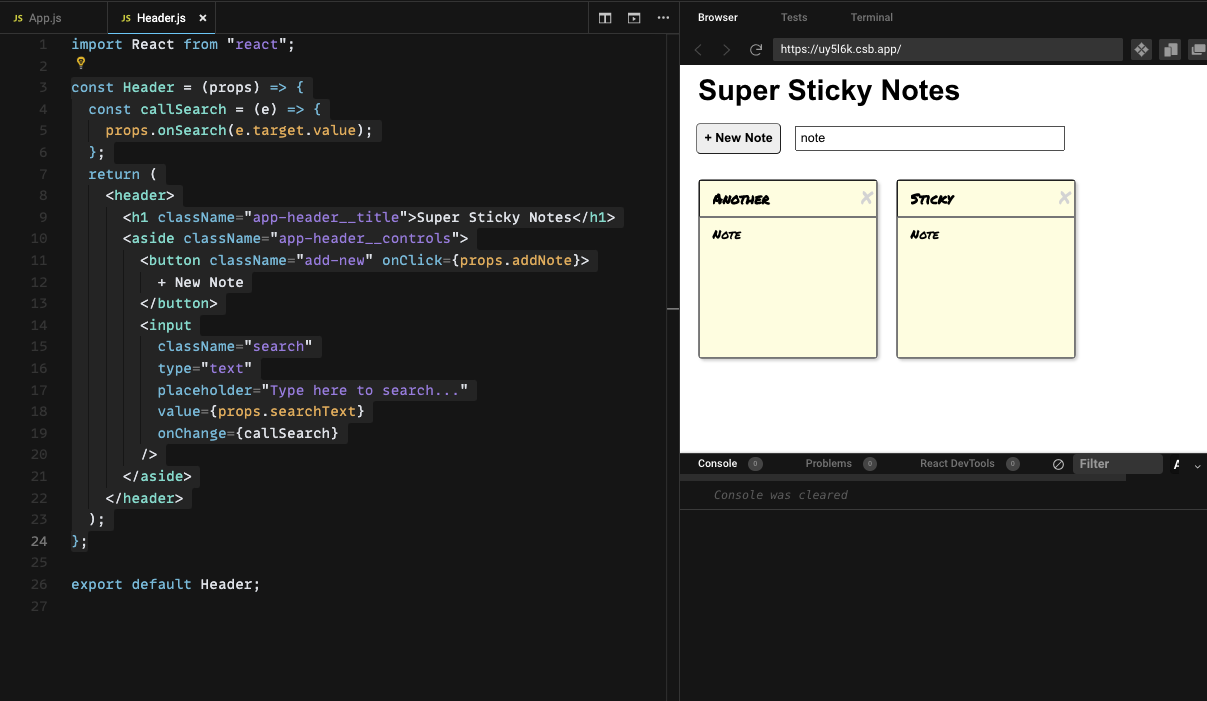Image resolution: width=1207 pixels, height=701 pixels.
Task: Switch to the Browser tab
Action: pyautogui.click(x=718, y=17)
